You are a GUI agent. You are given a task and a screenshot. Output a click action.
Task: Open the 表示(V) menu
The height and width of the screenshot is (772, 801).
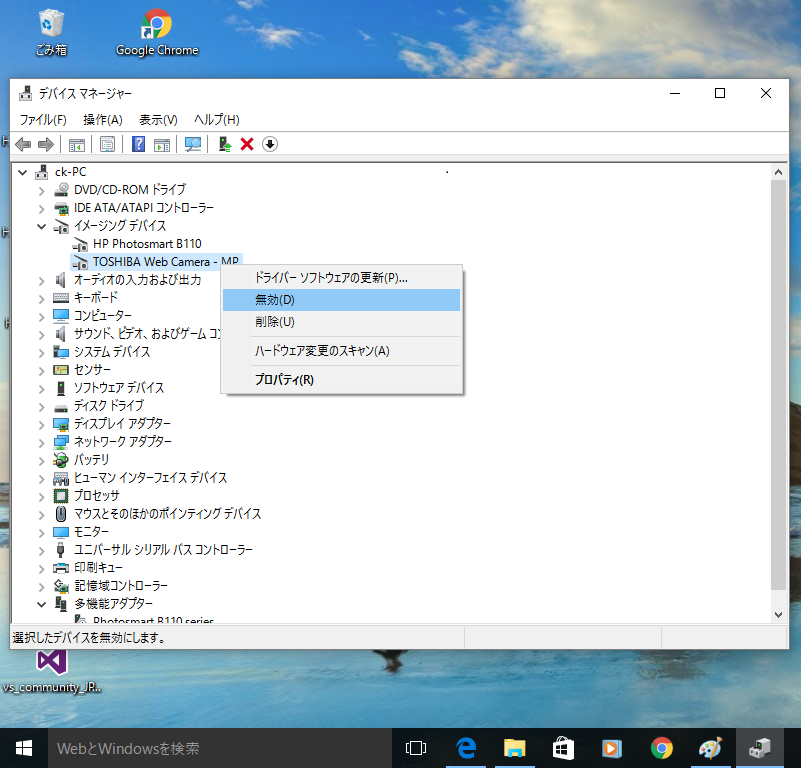pos(158,120)
